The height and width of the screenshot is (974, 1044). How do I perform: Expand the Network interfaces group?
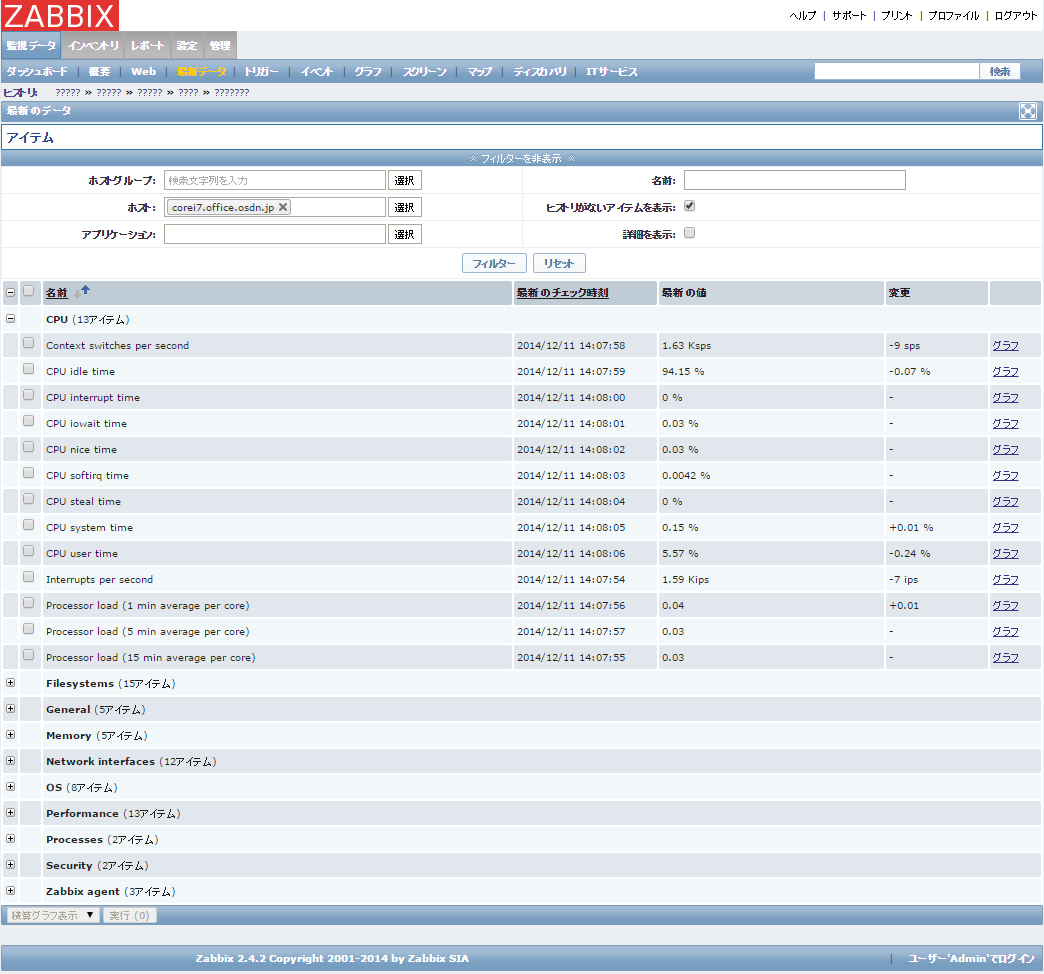pyautogui.click(x=11, y=761)
